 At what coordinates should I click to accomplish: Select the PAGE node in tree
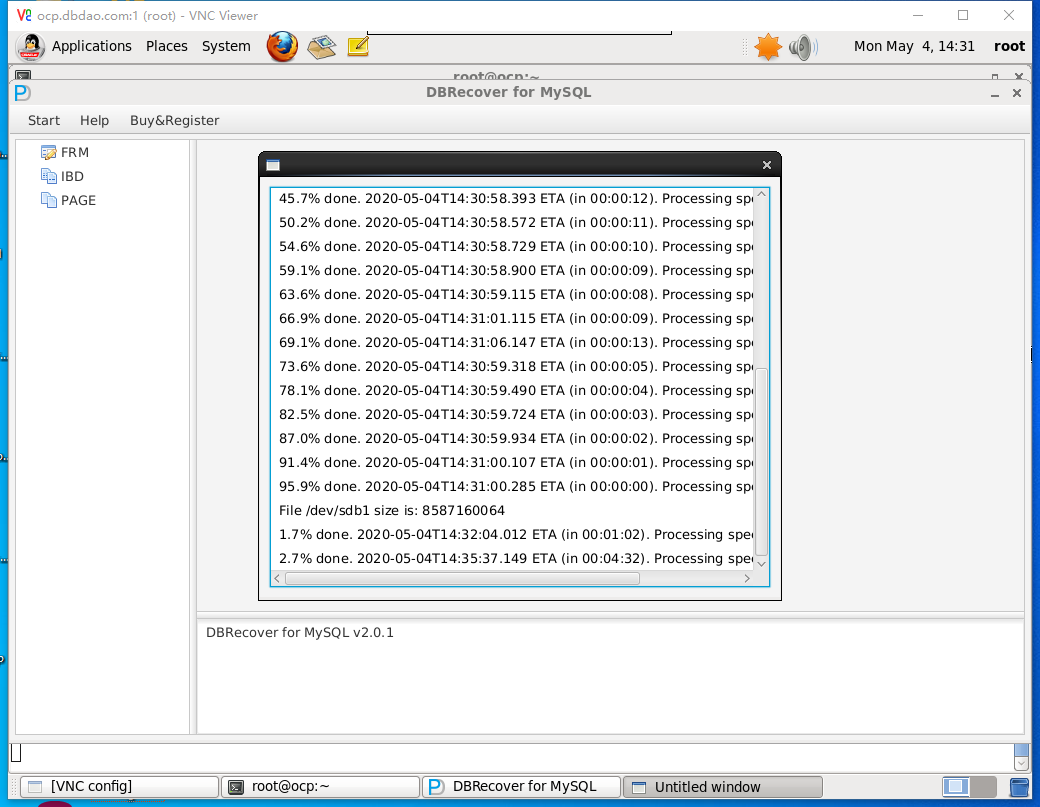click(78, 200)
